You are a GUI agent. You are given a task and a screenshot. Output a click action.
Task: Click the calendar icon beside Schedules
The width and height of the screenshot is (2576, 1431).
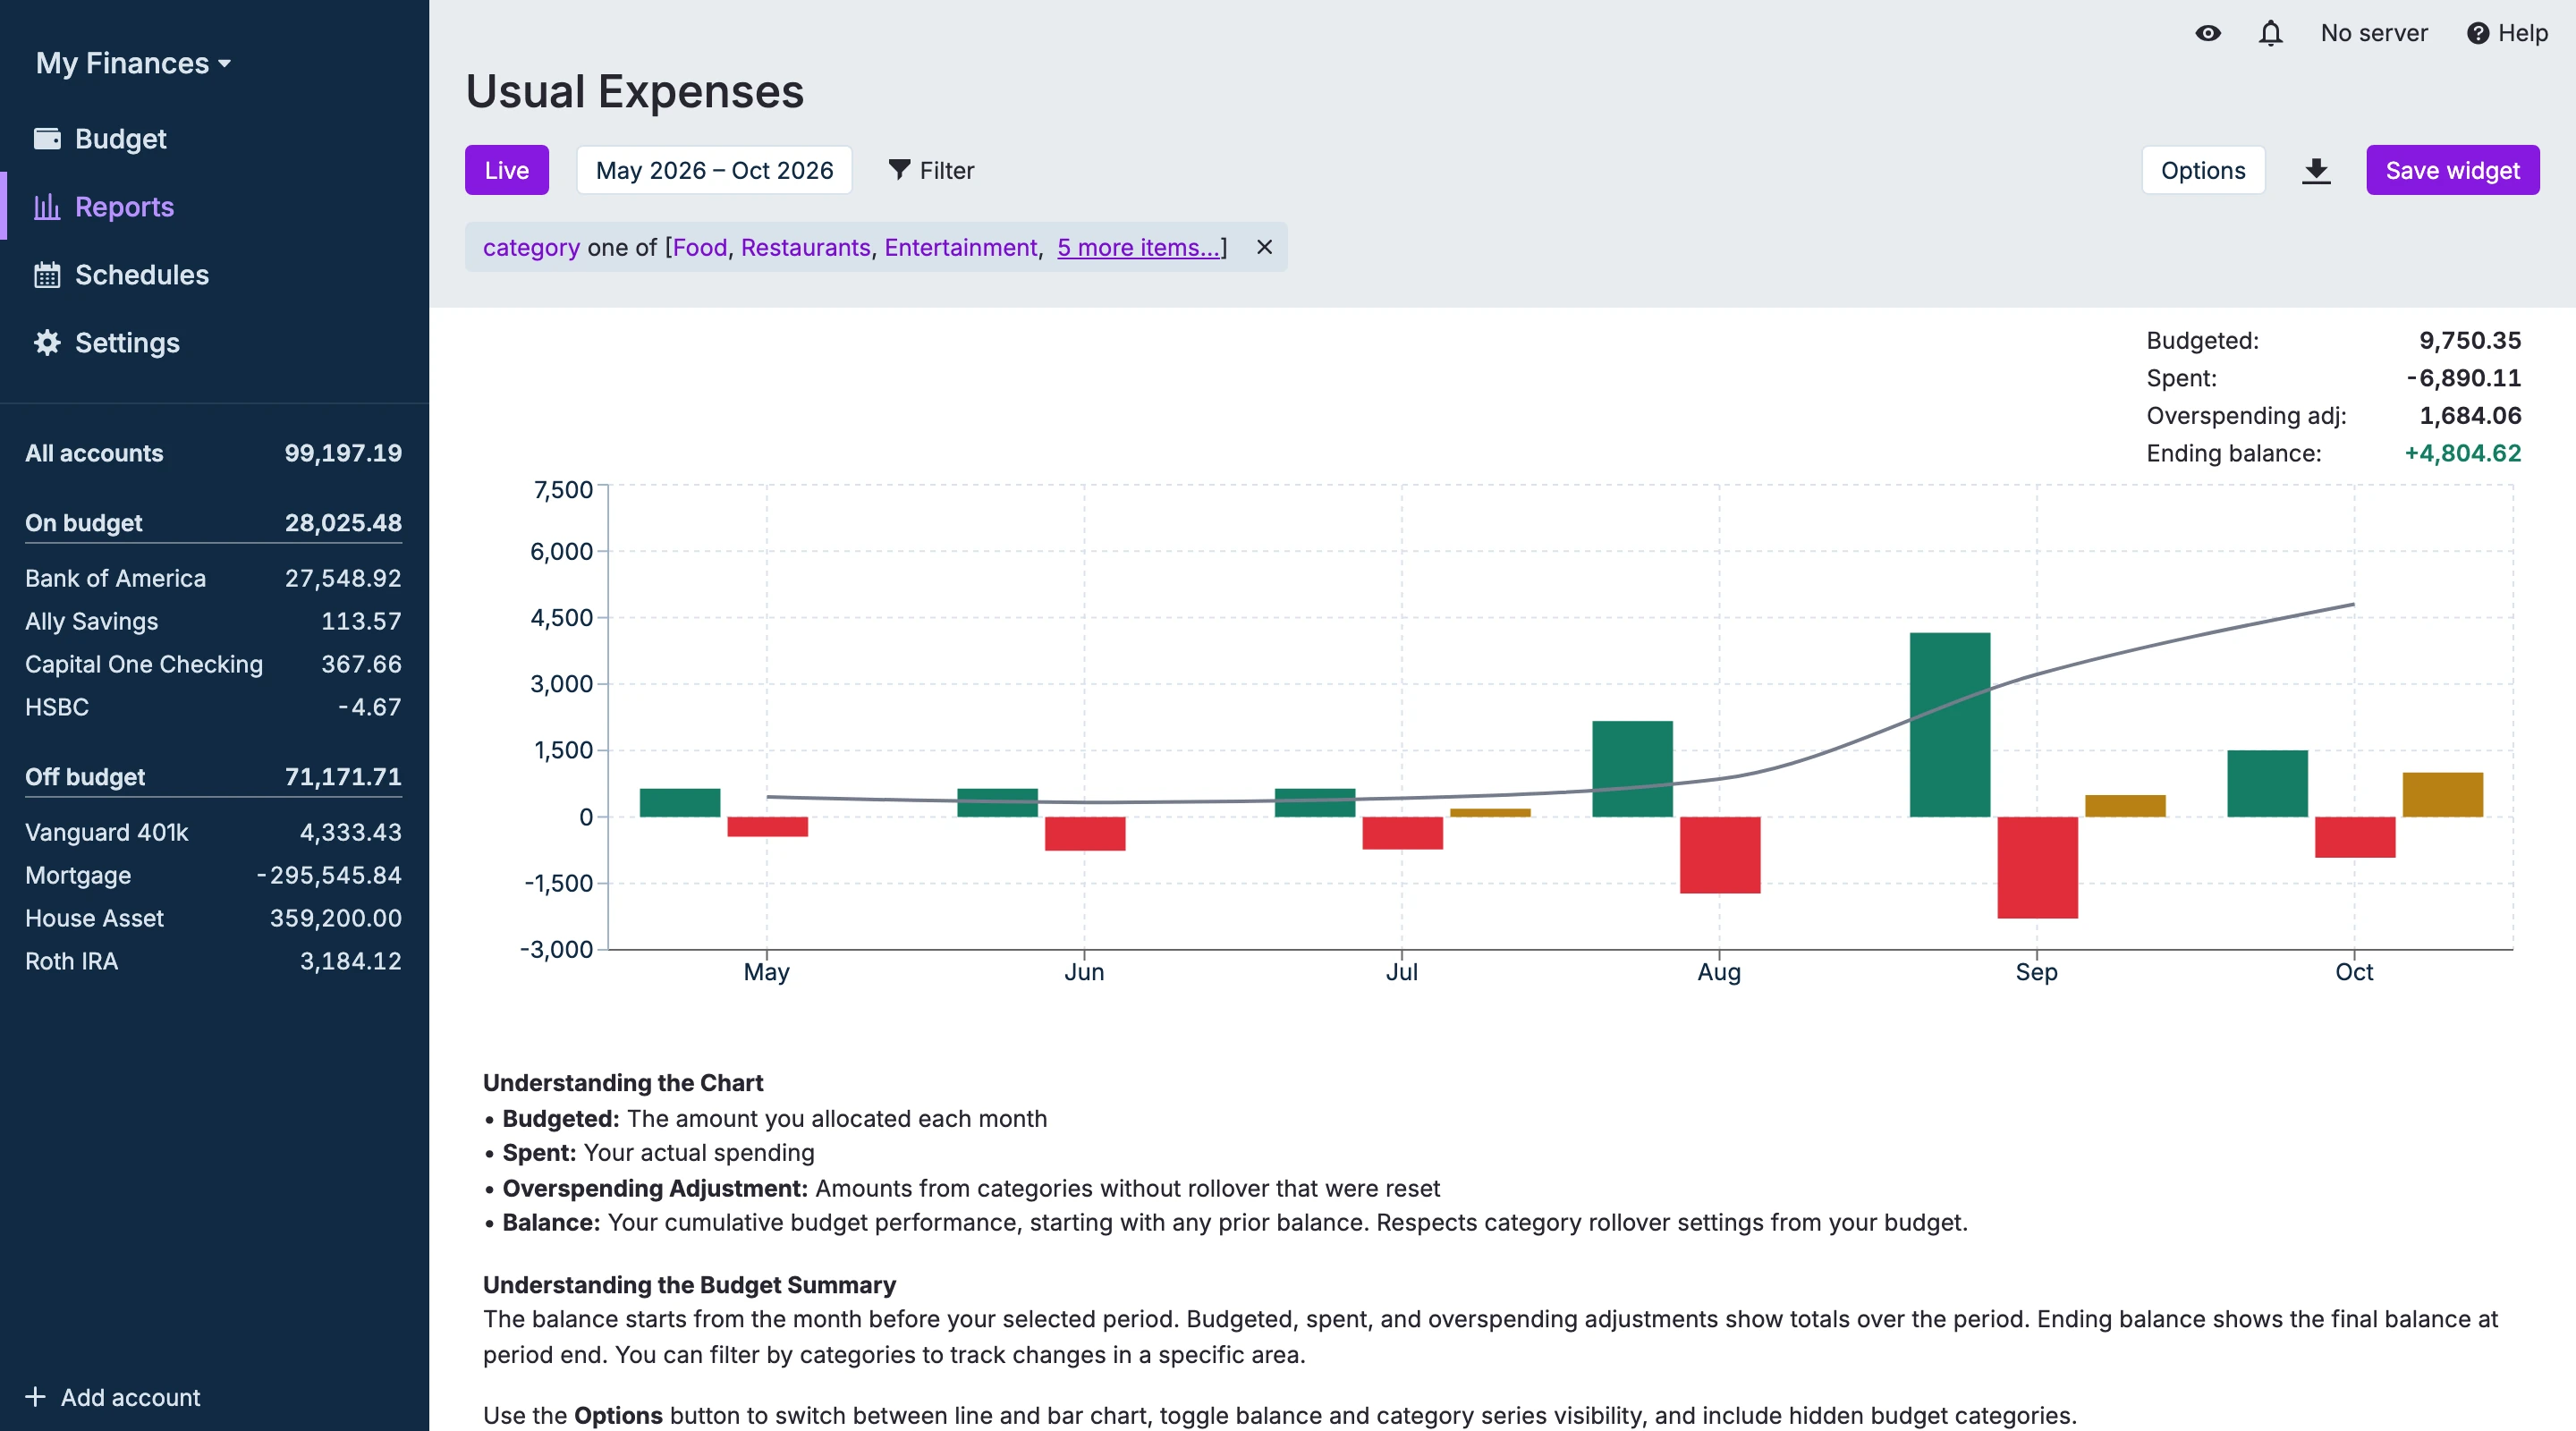(47, 274)
